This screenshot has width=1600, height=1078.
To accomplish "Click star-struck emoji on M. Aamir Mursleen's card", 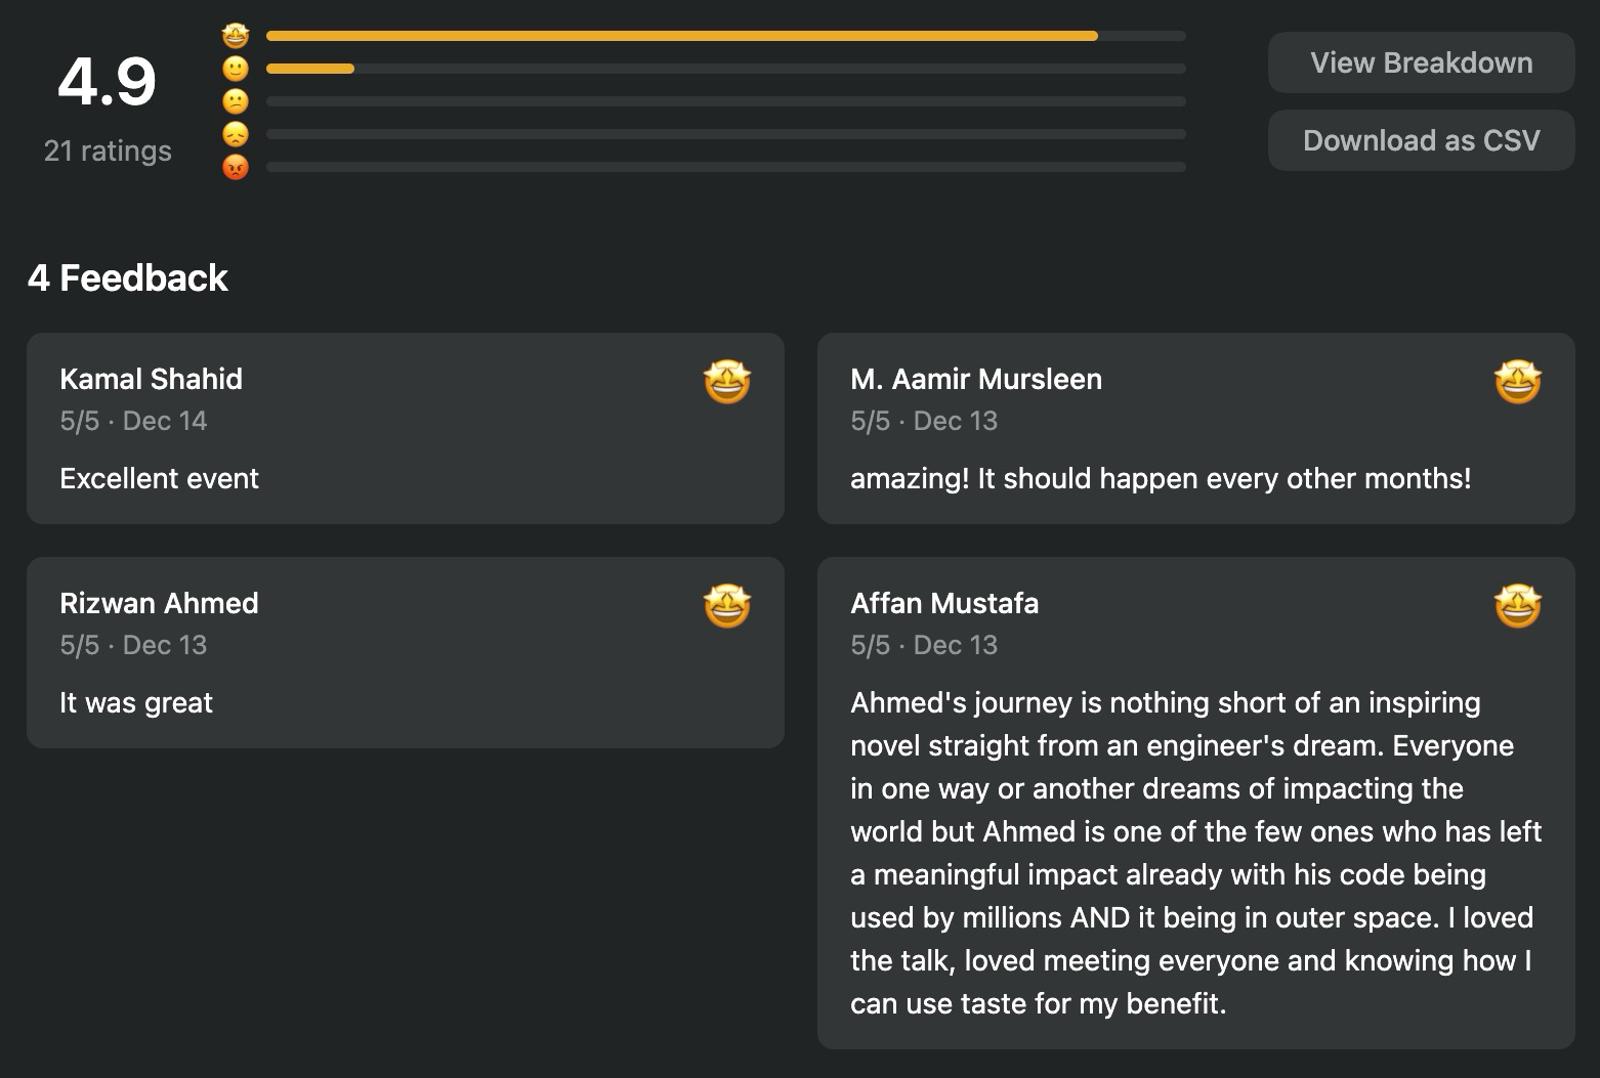I will 1517,382.
